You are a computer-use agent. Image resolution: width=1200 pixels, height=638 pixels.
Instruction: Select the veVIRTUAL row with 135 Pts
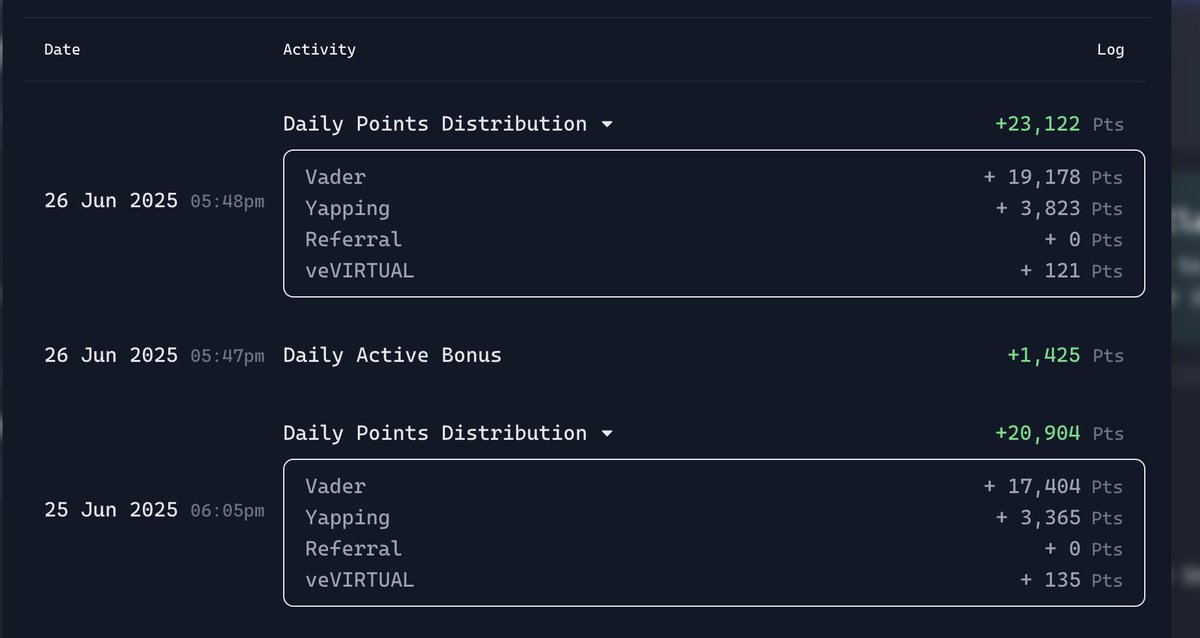click(x=714, y=579)
